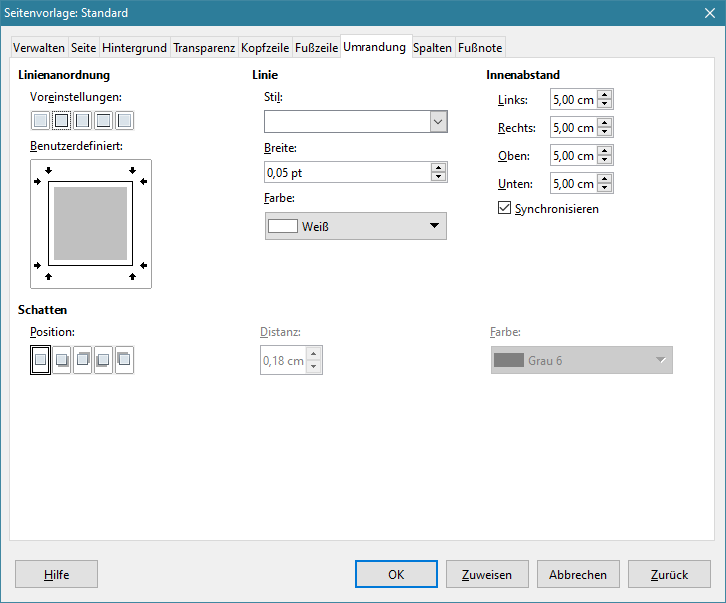Switch to the Verwalten tab

point(39,48)
